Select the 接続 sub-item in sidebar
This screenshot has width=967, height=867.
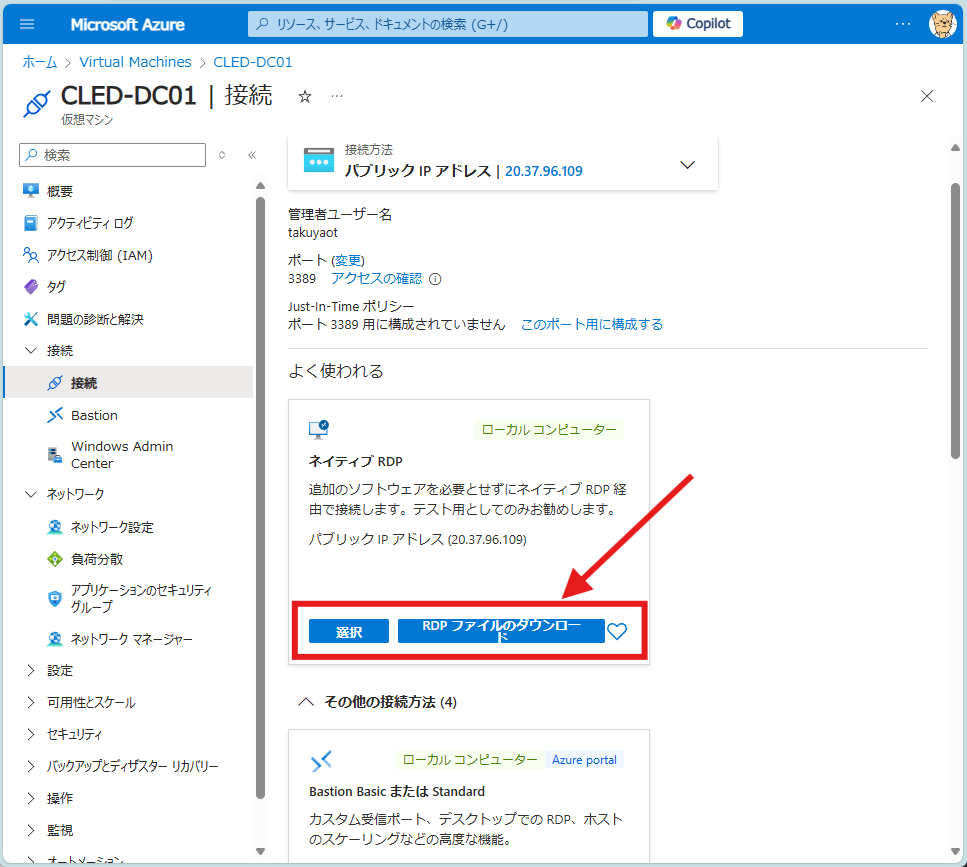130,382
